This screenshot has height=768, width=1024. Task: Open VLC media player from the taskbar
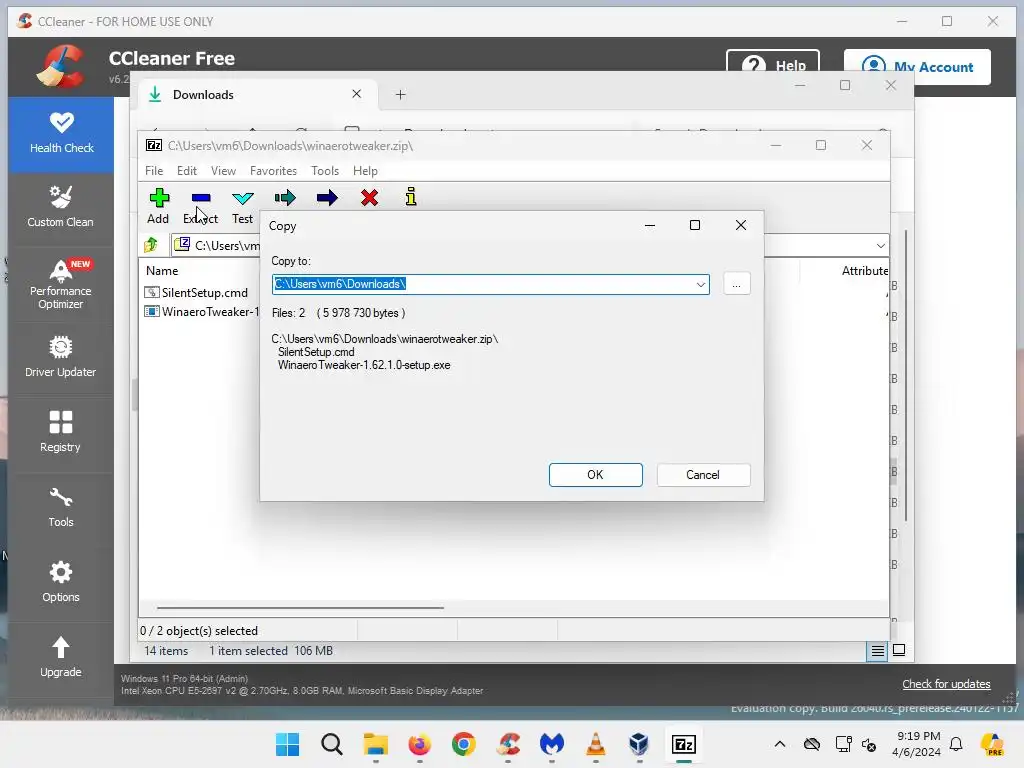tap(596, 744)
